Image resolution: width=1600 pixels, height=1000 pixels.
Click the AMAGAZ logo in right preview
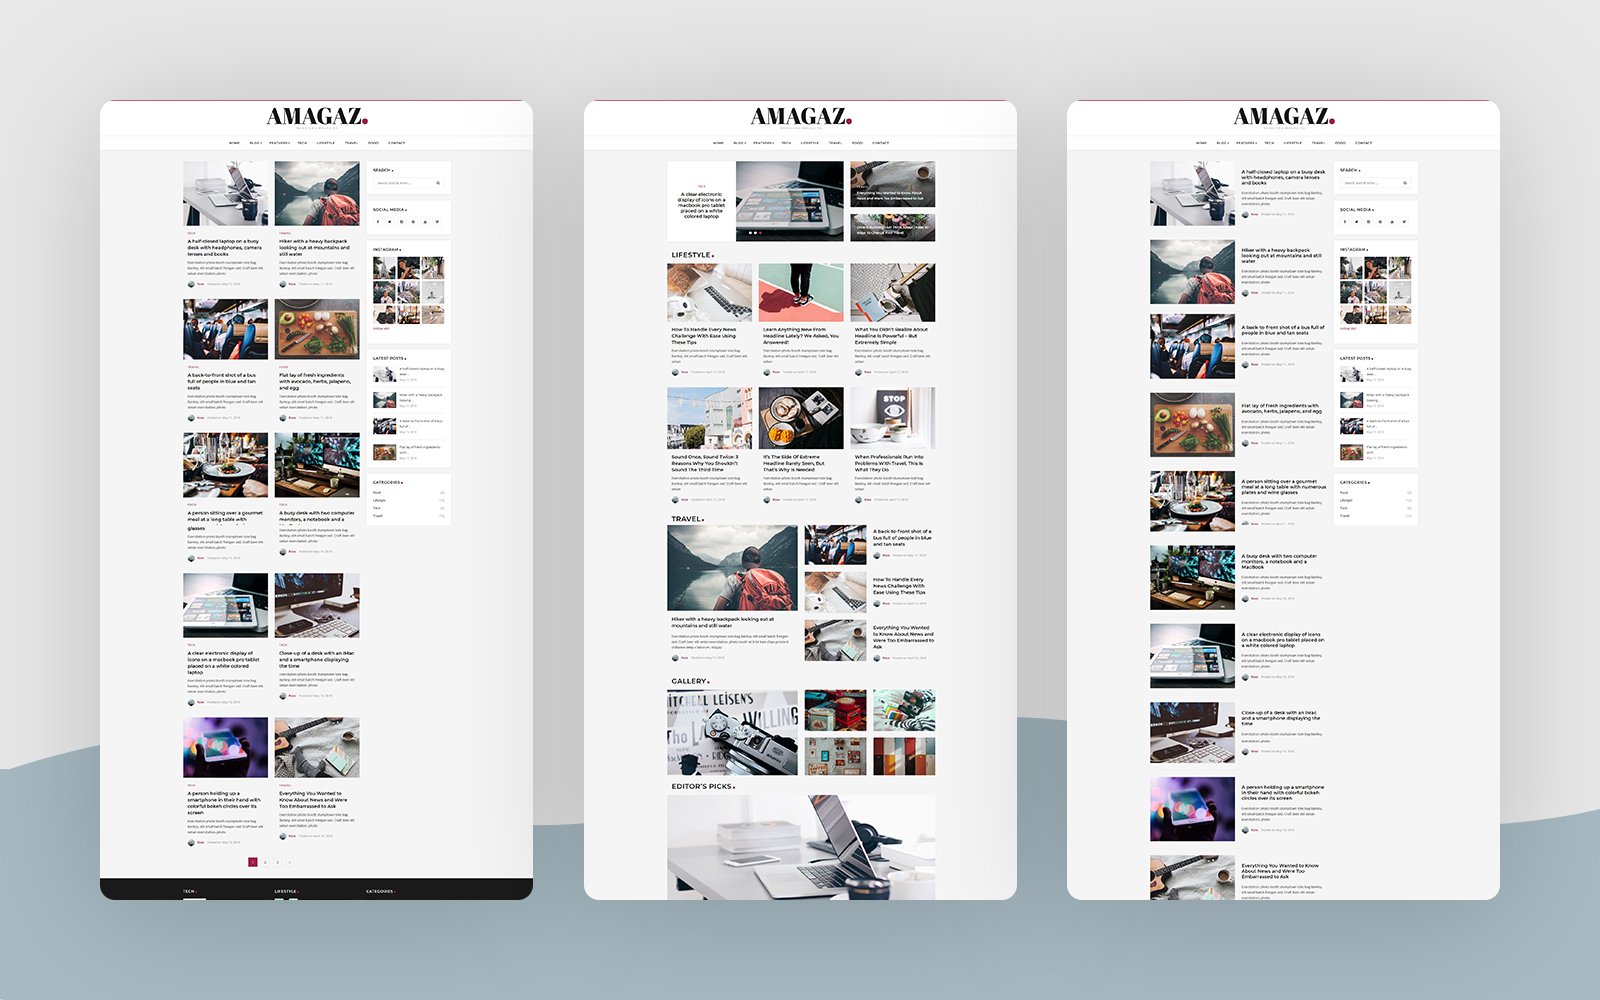[1284, 117]
